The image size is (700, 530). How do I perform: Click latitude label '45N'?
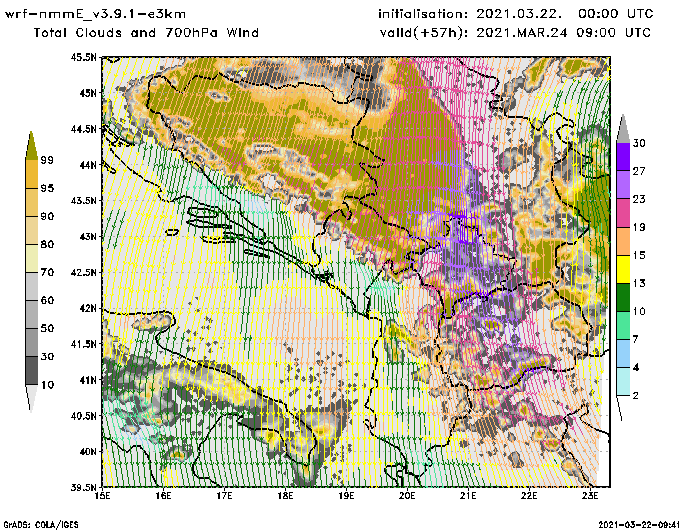(x=88, y=93)
